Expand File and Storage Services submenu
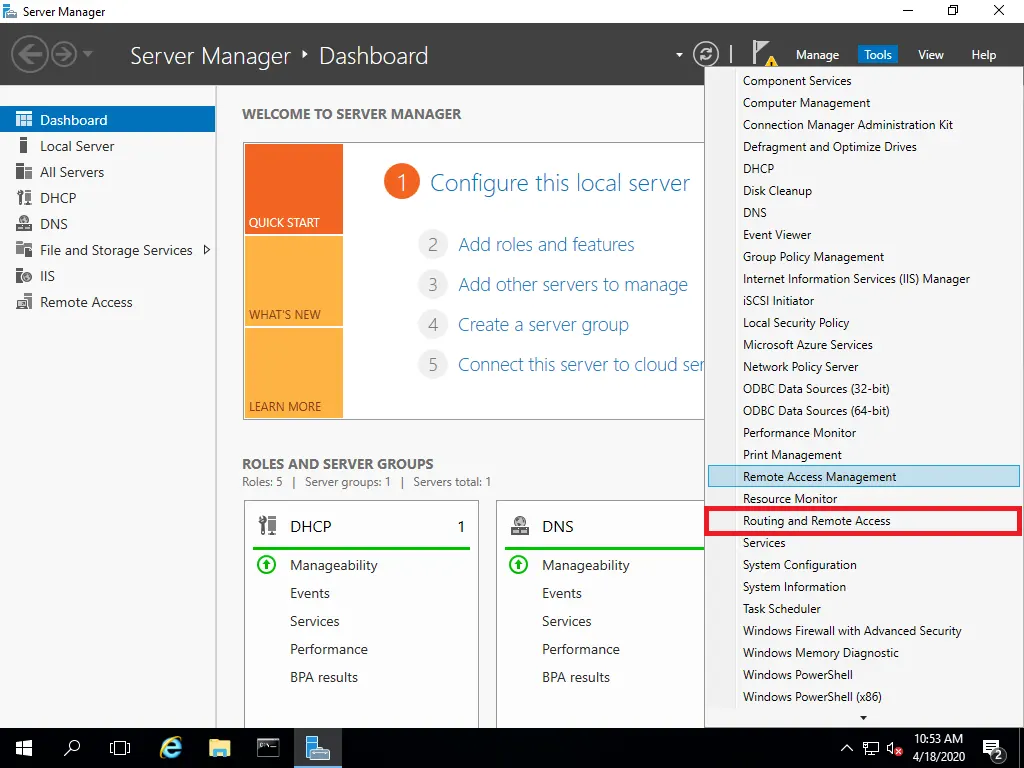Screen dimensions: 1024x768 pyautogui.click(x=207, y=249)
